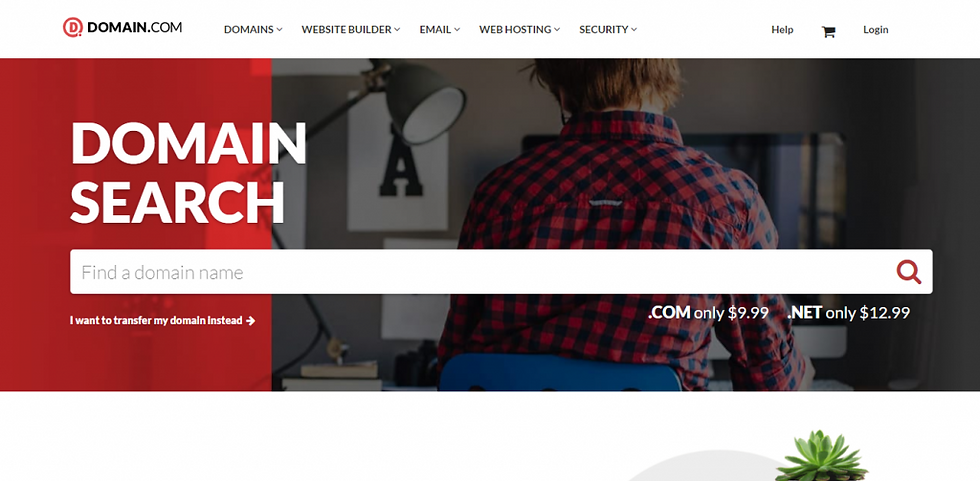Open the WEBSITE BUILDER menu label
980x481 pixels.
pyautogui.click(x=346, y=29)
